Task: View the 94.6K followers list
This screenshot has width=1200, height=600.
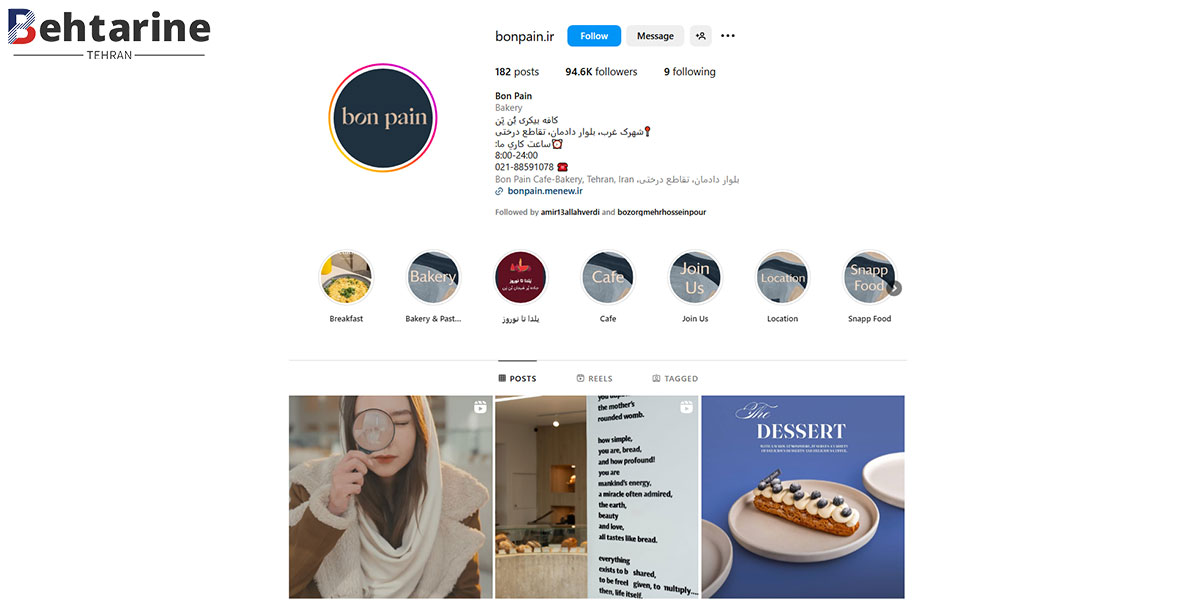Action: pos(601,72)
